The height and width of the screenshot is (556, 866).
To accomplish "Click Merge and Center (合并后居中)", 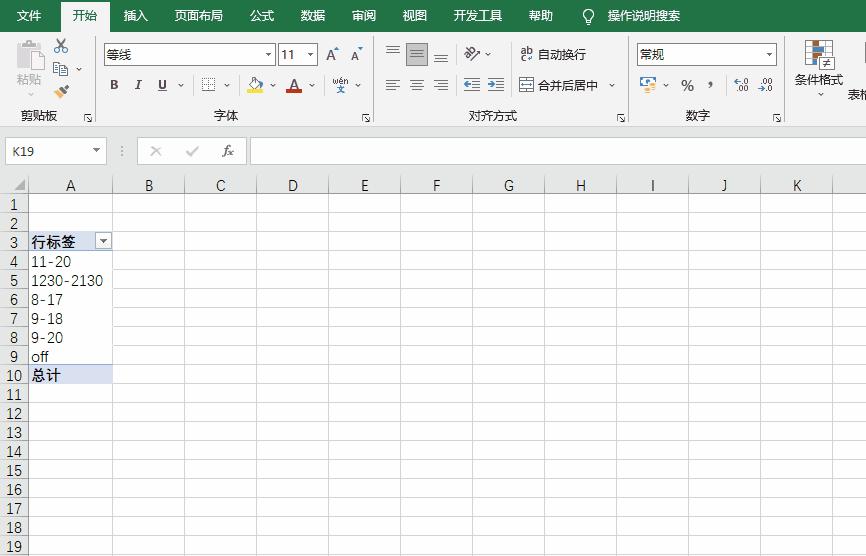I will 558,85.
